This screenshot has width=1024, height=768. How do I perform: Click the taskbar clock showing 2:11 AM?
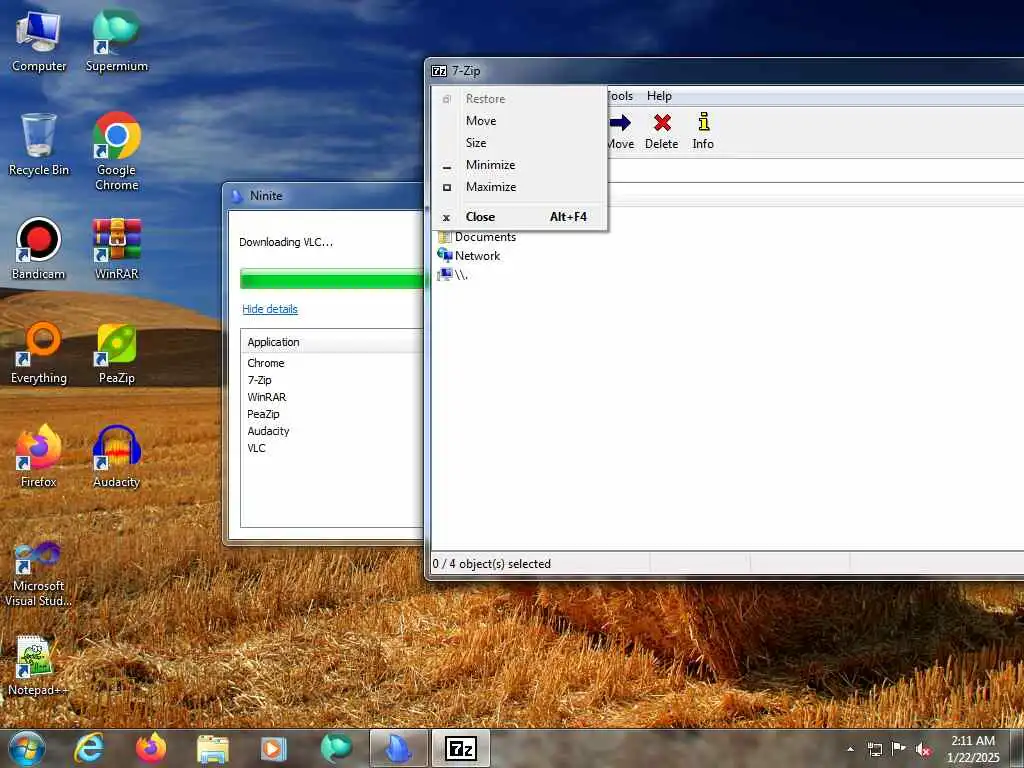click(x=972, y=749)
